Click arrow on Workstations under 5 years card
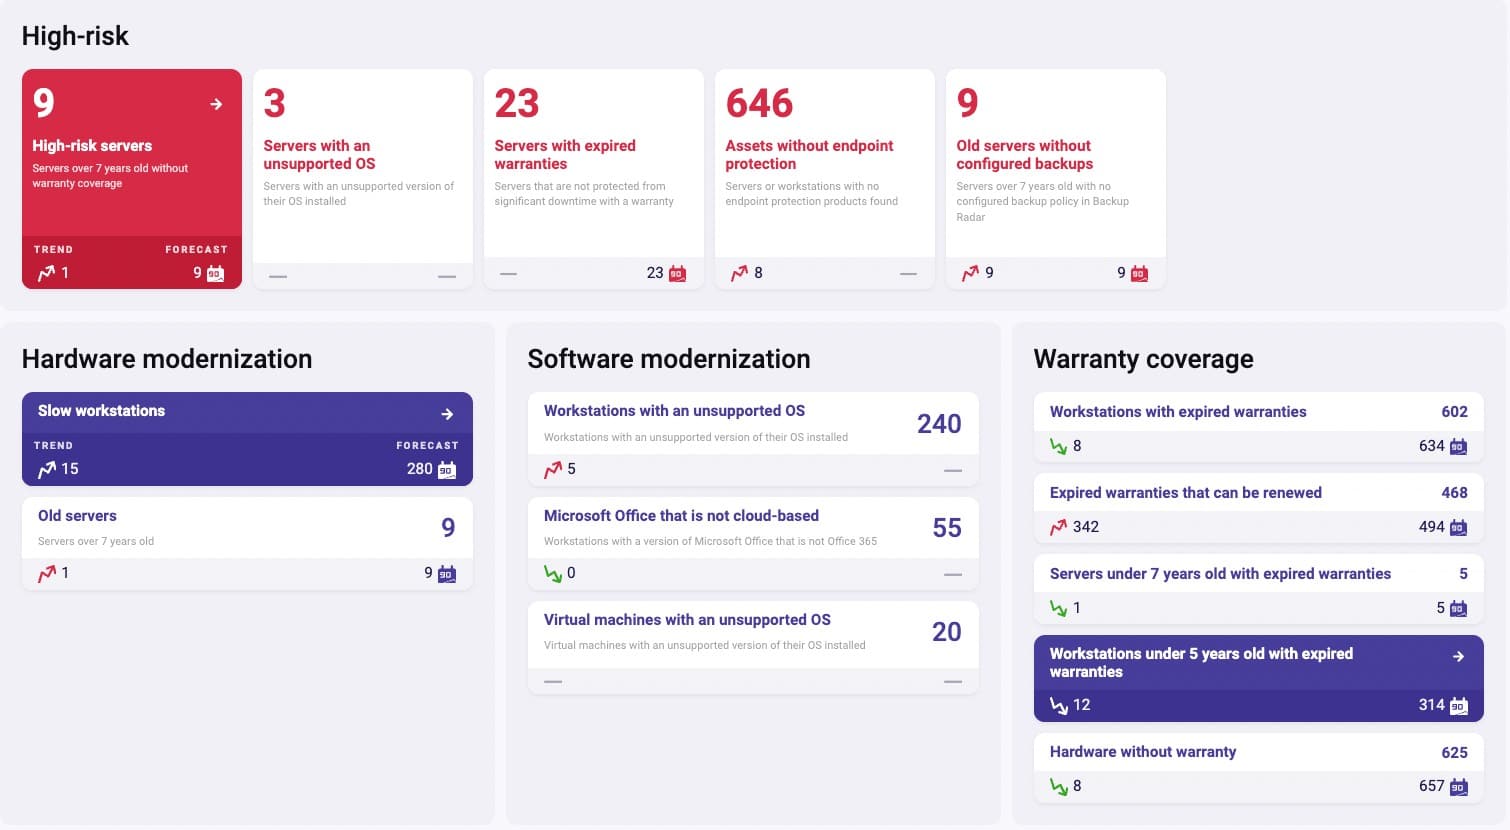This screenshot has height=830, width=1510. (x=1458, y=656)
